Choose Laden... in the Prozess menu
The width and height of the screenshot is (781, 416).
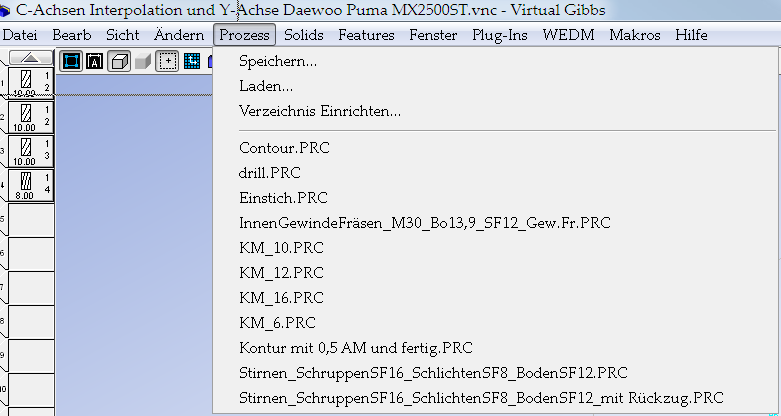click(x=266, y=86)
